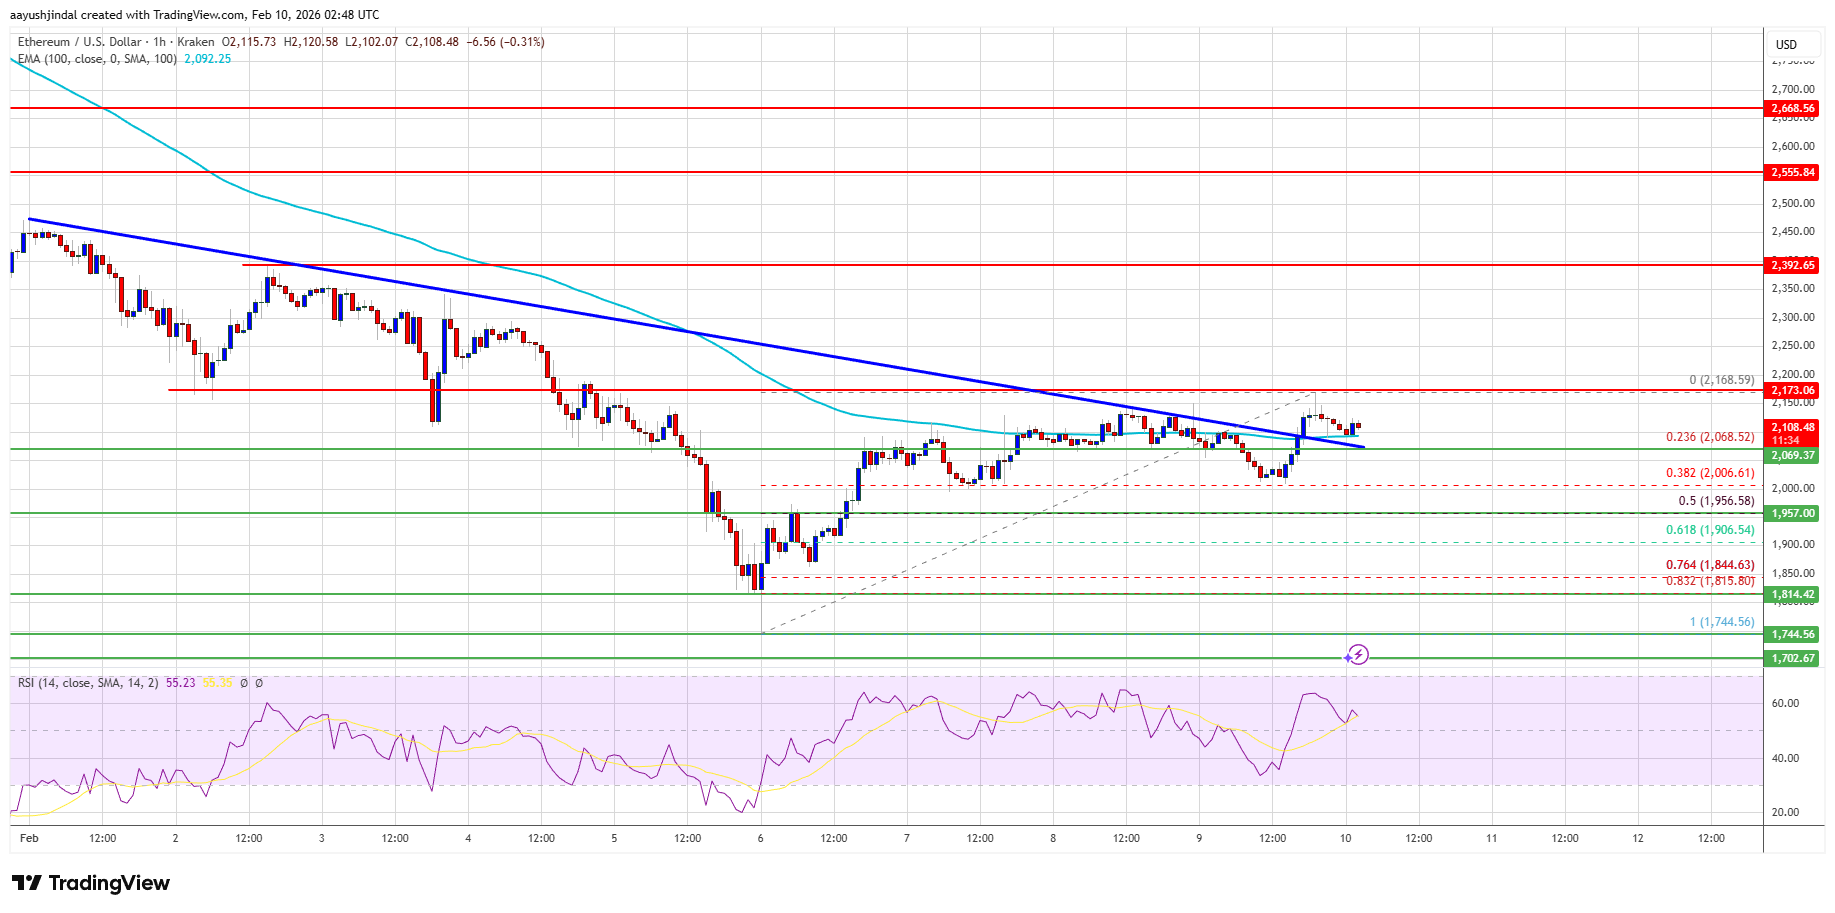Viewport: 1835px width, 913px height.
Task: Open the 1h timeframe in the symbol legend
Action: (x=157, y=42)
